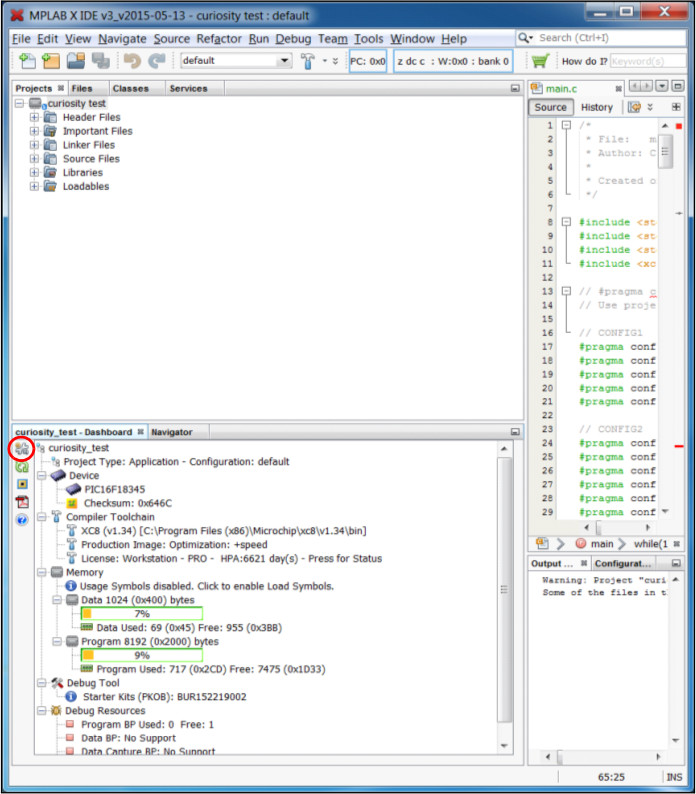Expand the Important Files folder

tap(34, 131)
